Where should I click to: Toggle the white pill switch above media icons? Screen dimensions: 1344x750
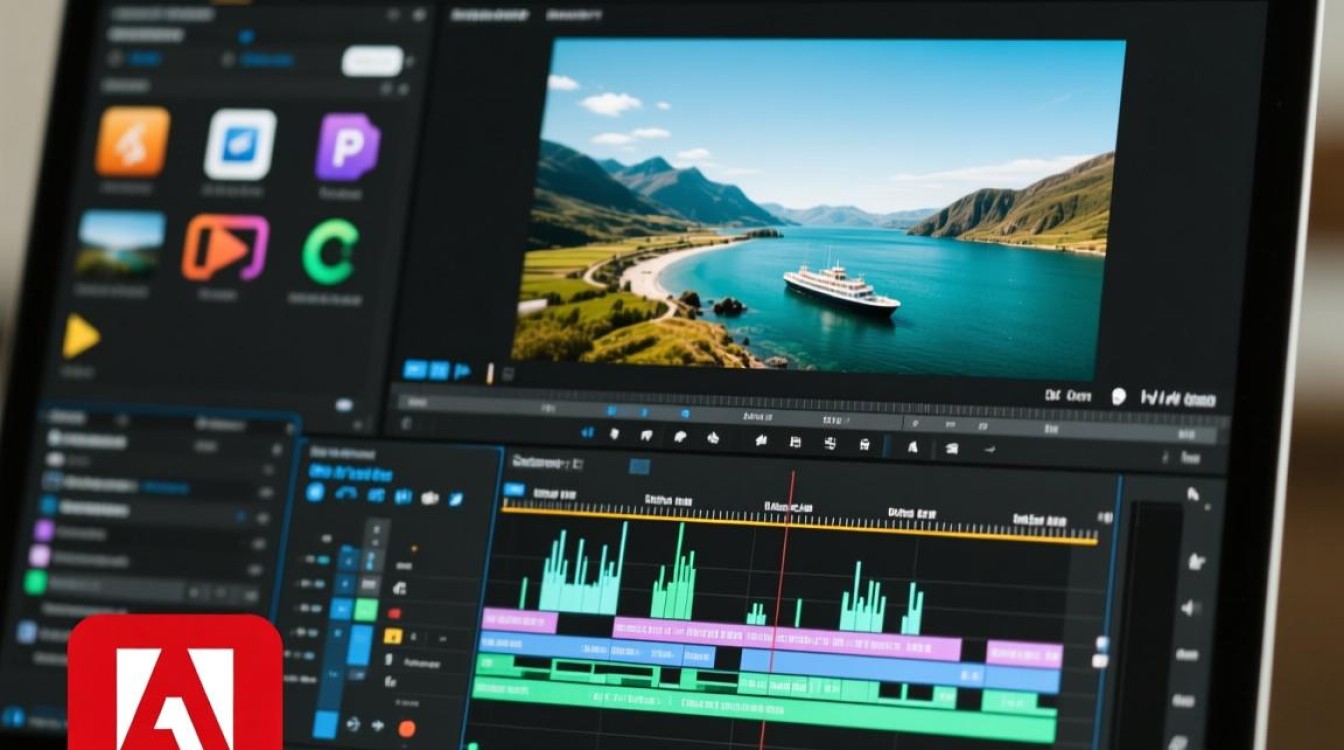[372, 61]
